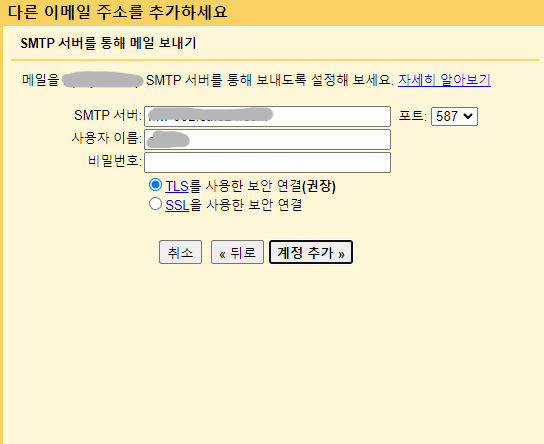
Task: Focus the 비밀번호 input field
Action: (267, 162)
